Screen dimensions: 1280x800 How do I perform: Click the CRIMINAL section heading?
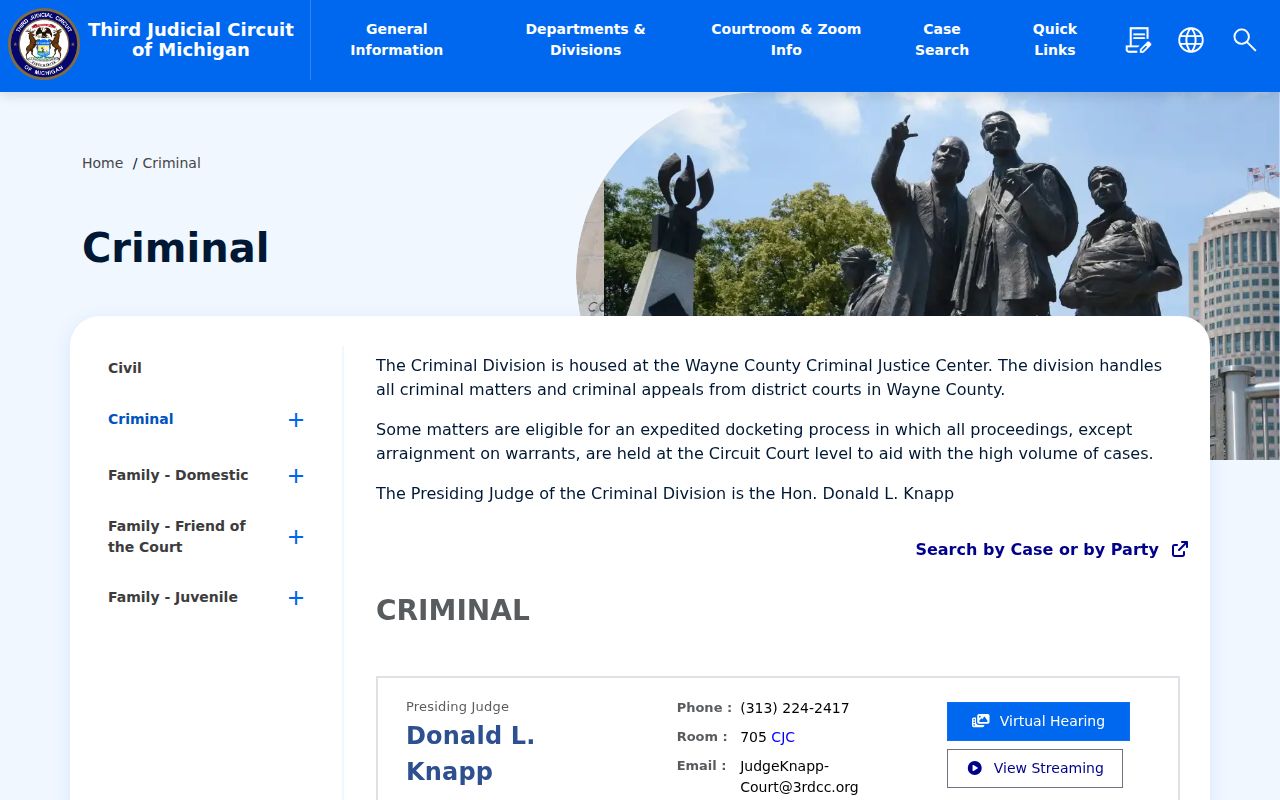point(453,610)
